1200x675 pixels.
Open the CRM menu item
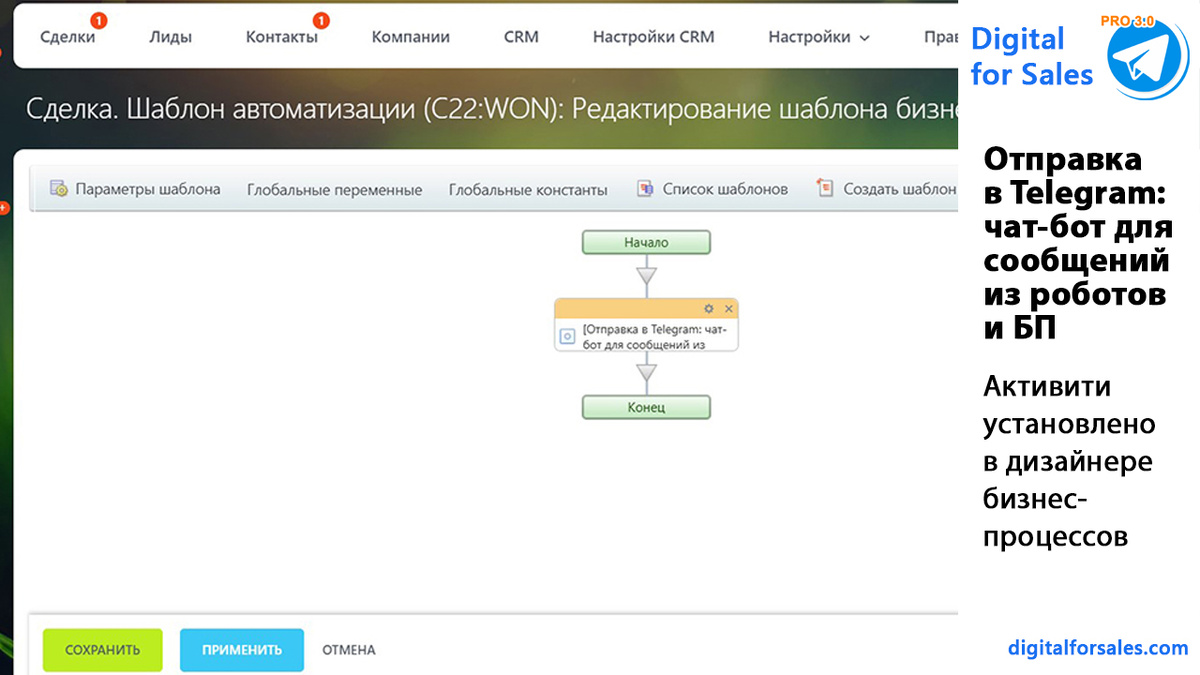pyautogui.click(x=521, y=37)
